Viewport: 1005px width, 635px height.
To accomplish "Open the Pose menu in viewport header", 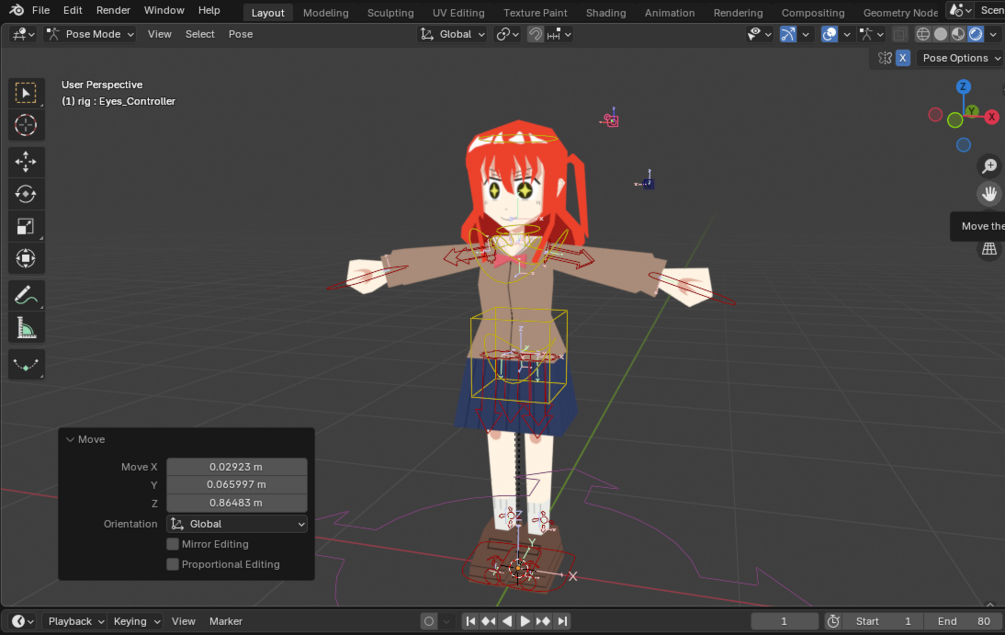I will [240, 34].
